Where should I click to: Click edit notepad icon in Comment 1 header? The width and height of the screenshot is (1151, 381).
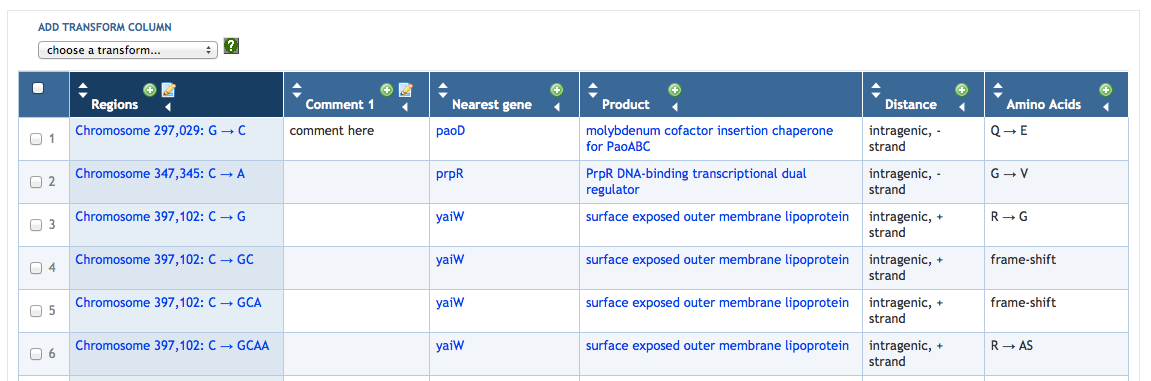coord(406,90)
